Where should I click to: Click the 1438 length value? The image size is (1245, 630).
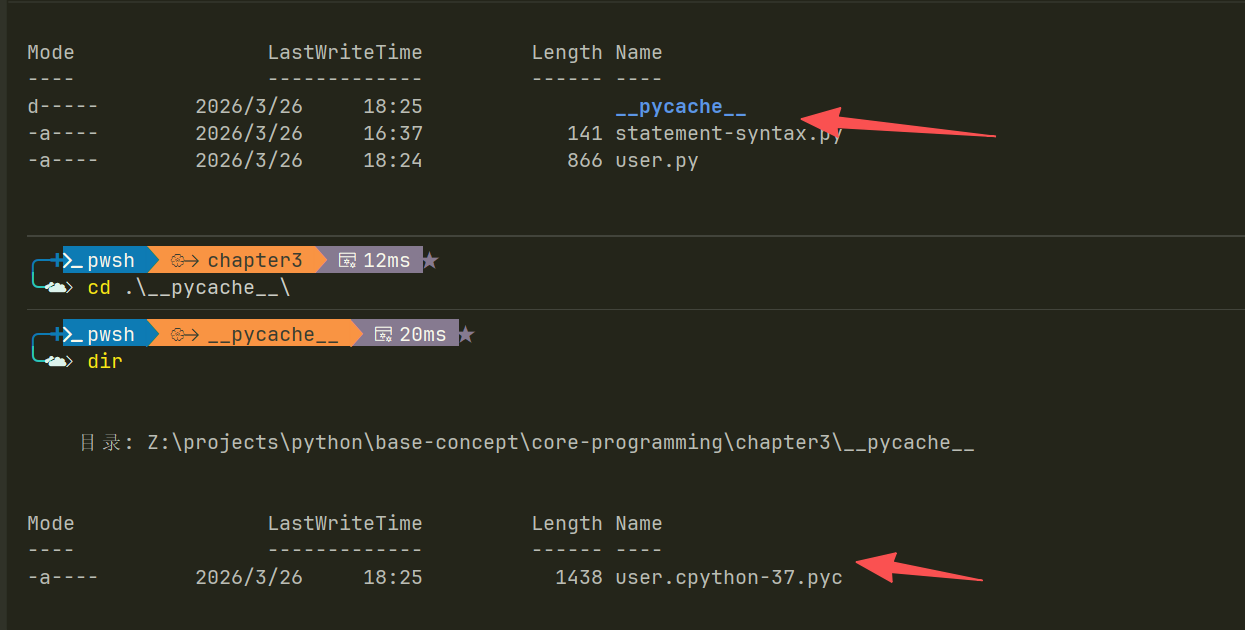(x=578, y=577)
